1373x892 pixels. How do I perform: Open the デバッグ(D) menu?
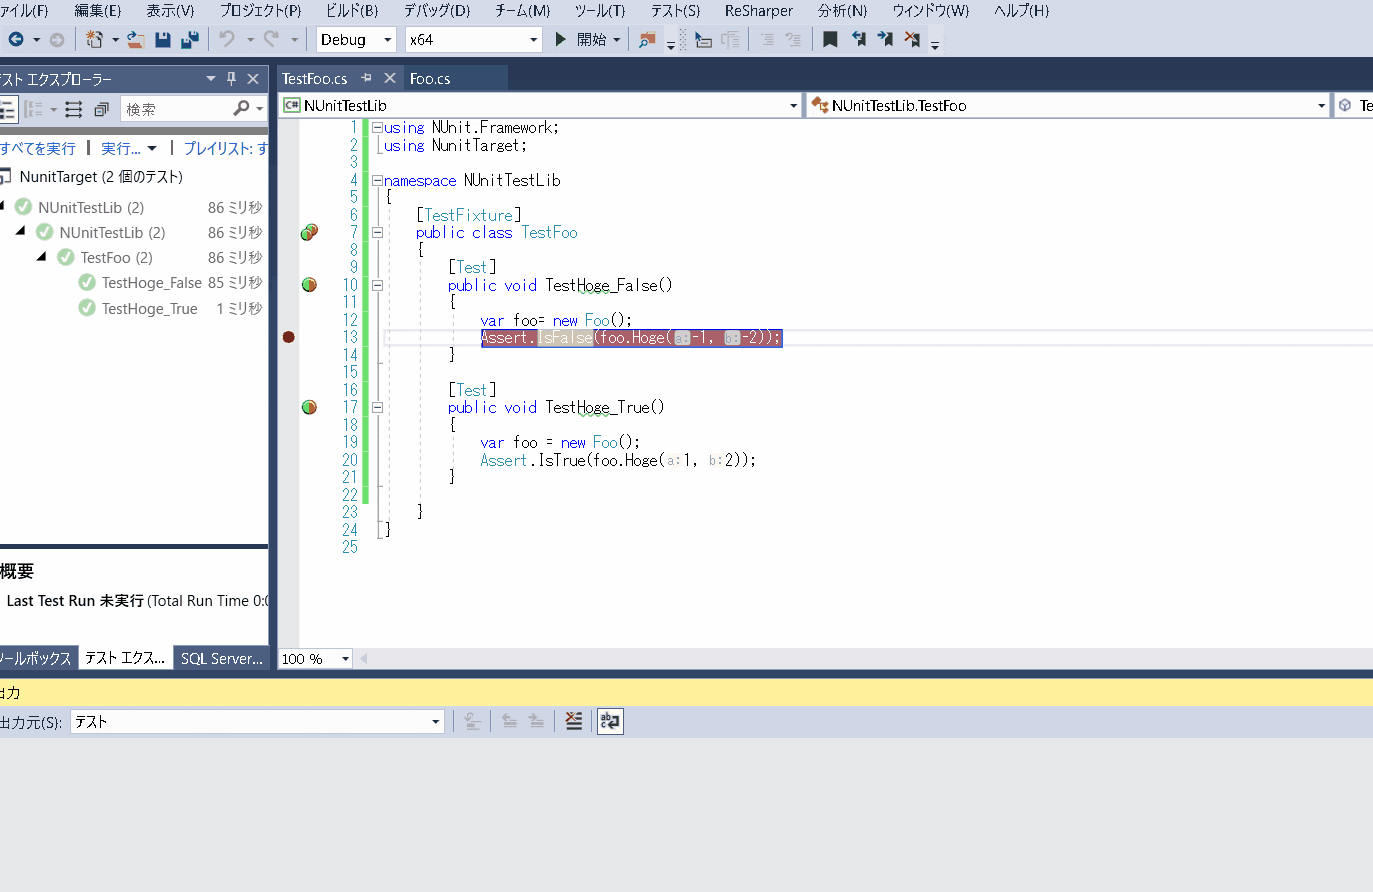[x=437, y=11]
